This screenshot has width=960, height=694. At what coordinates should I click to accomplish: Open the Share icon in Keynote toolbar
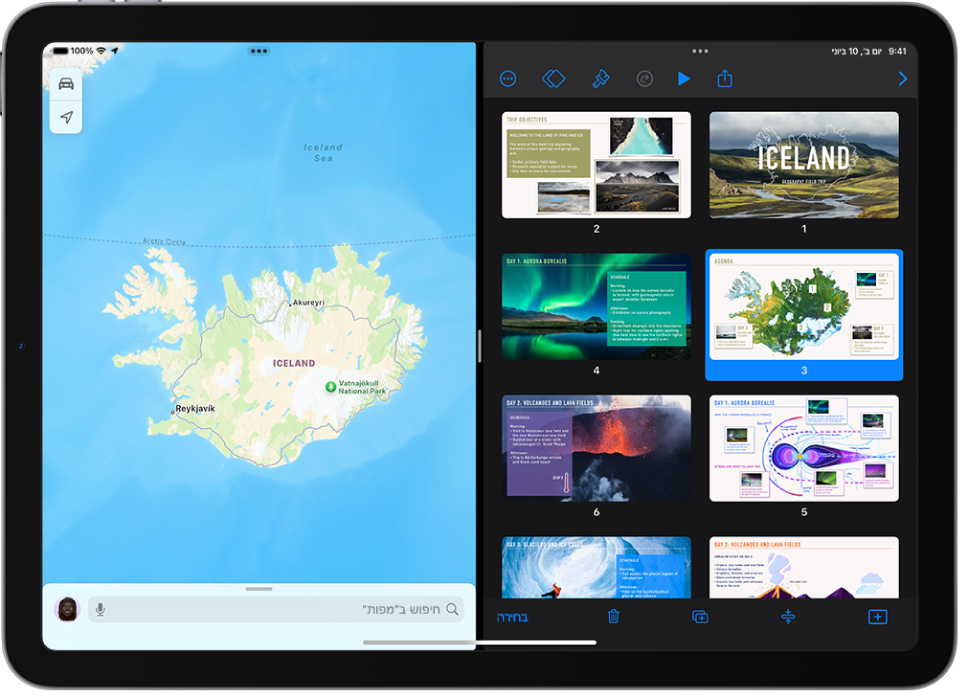tap(725, 79)
